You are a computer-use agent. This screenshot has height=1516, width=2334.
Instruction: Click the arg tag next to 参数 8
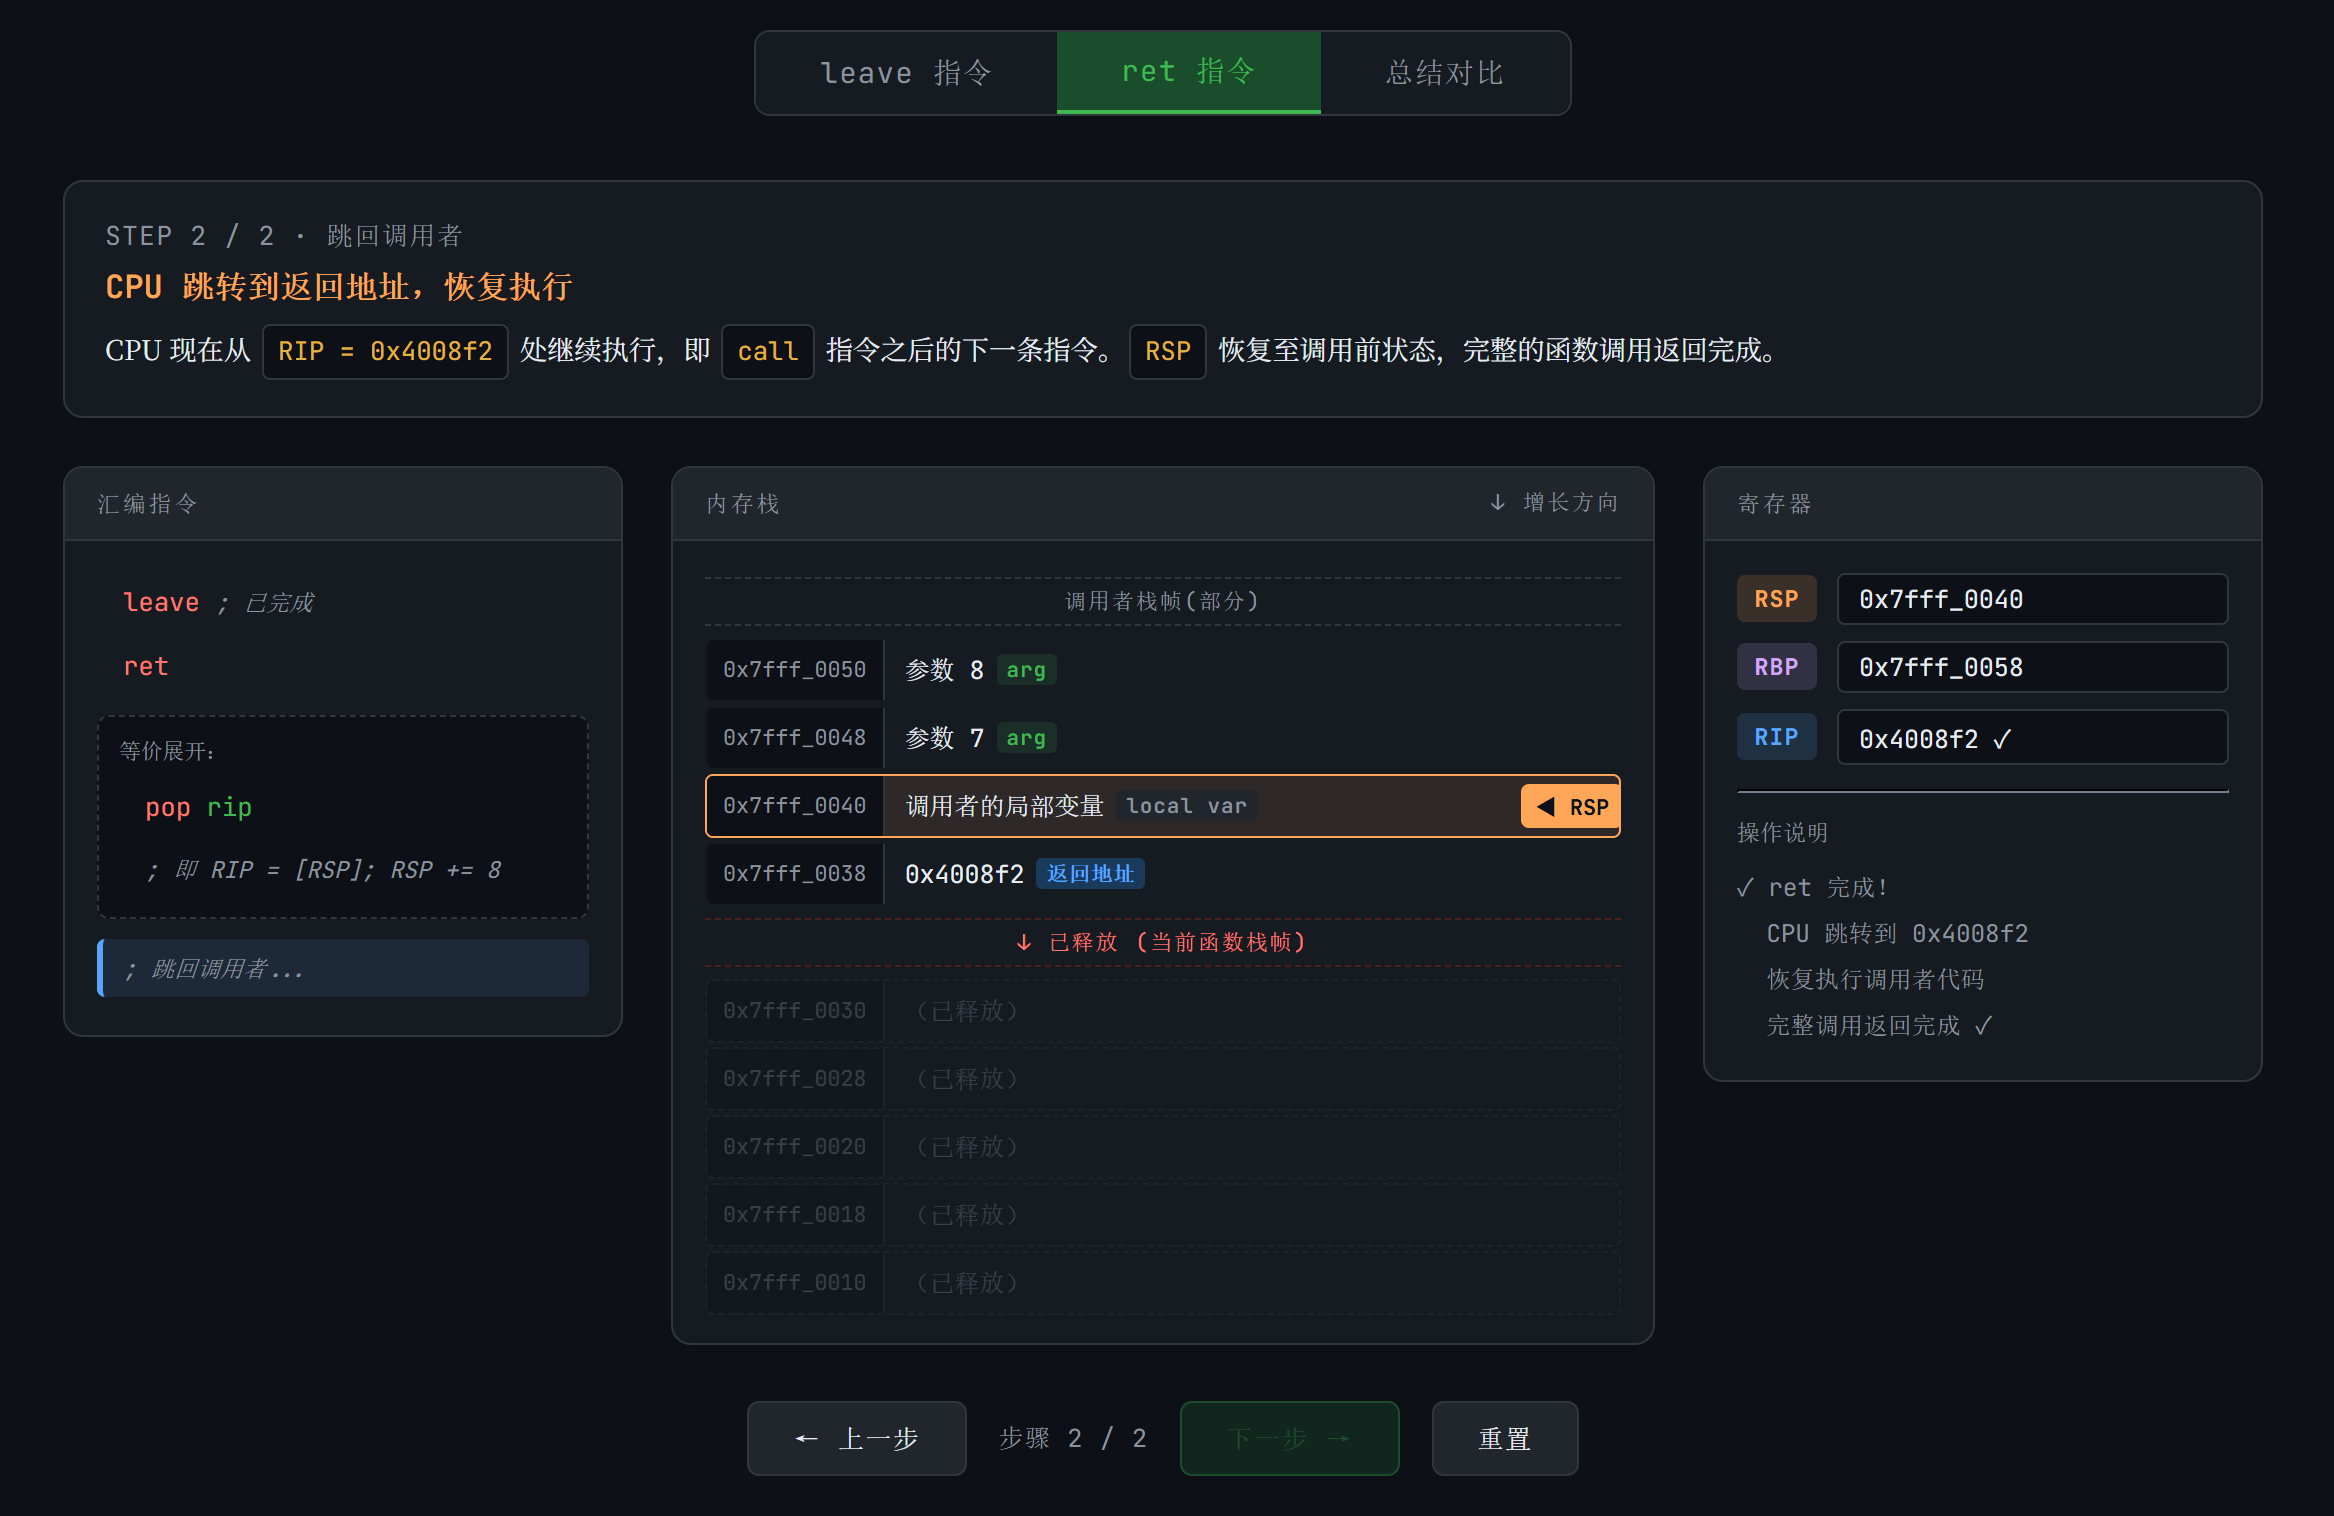[x=1026, y=670]
